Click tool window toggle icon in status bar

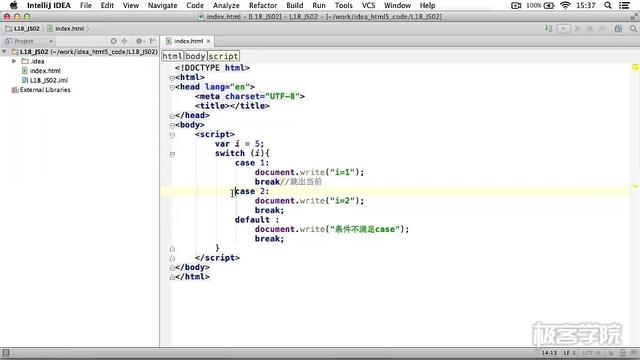pyautogui.click(x=6, y=353)
